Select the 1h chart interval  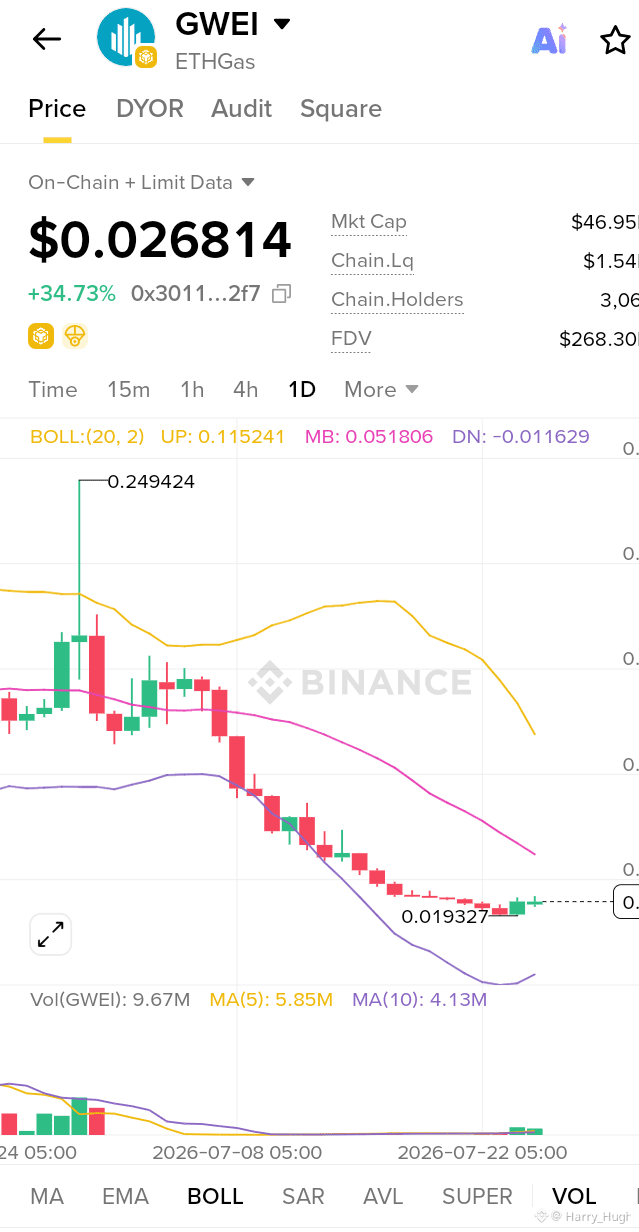192,389
